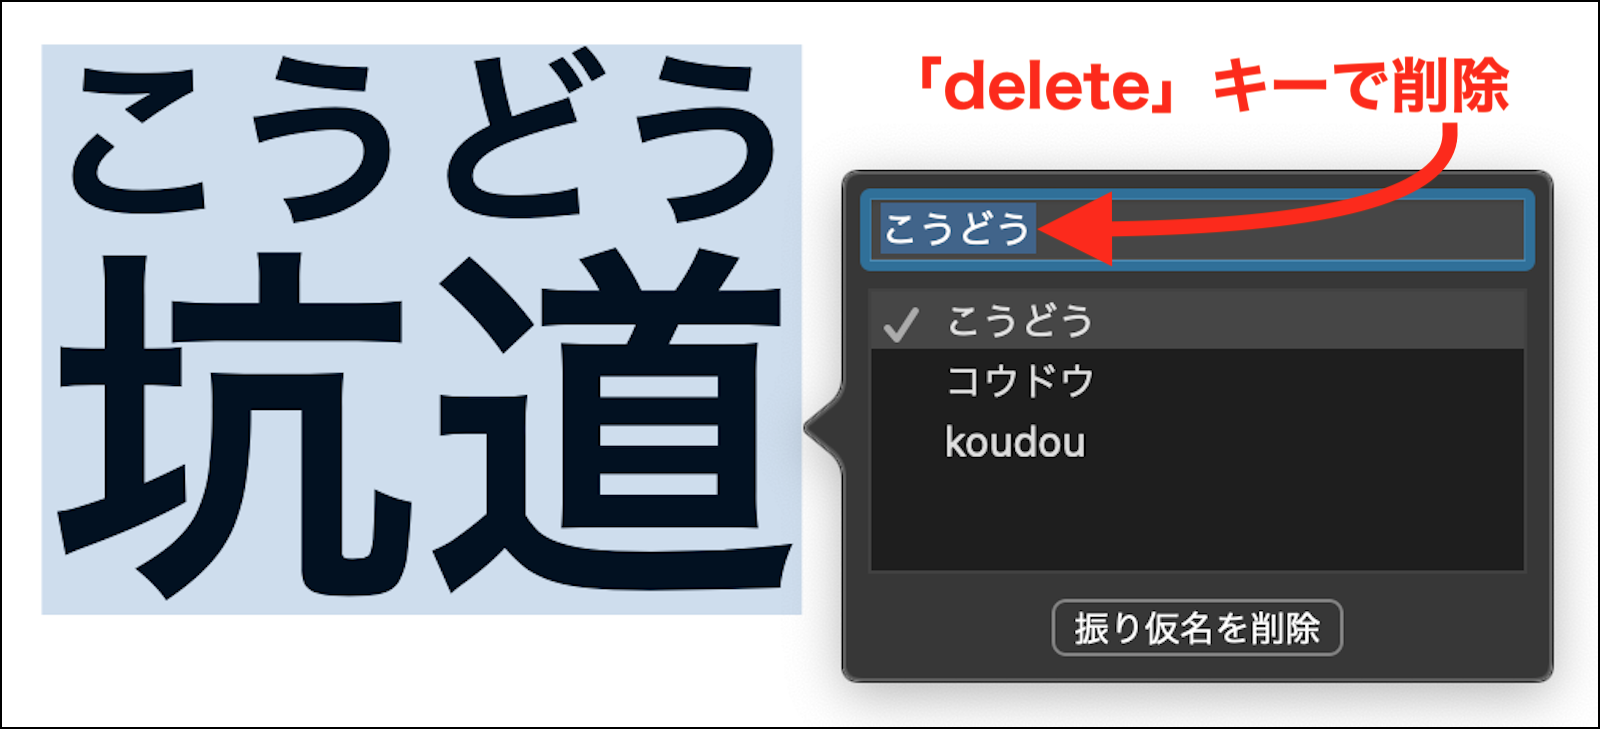The image size is (1600, 729).
Task: Pick the romaji koudou option
Action: point(1197,442)
